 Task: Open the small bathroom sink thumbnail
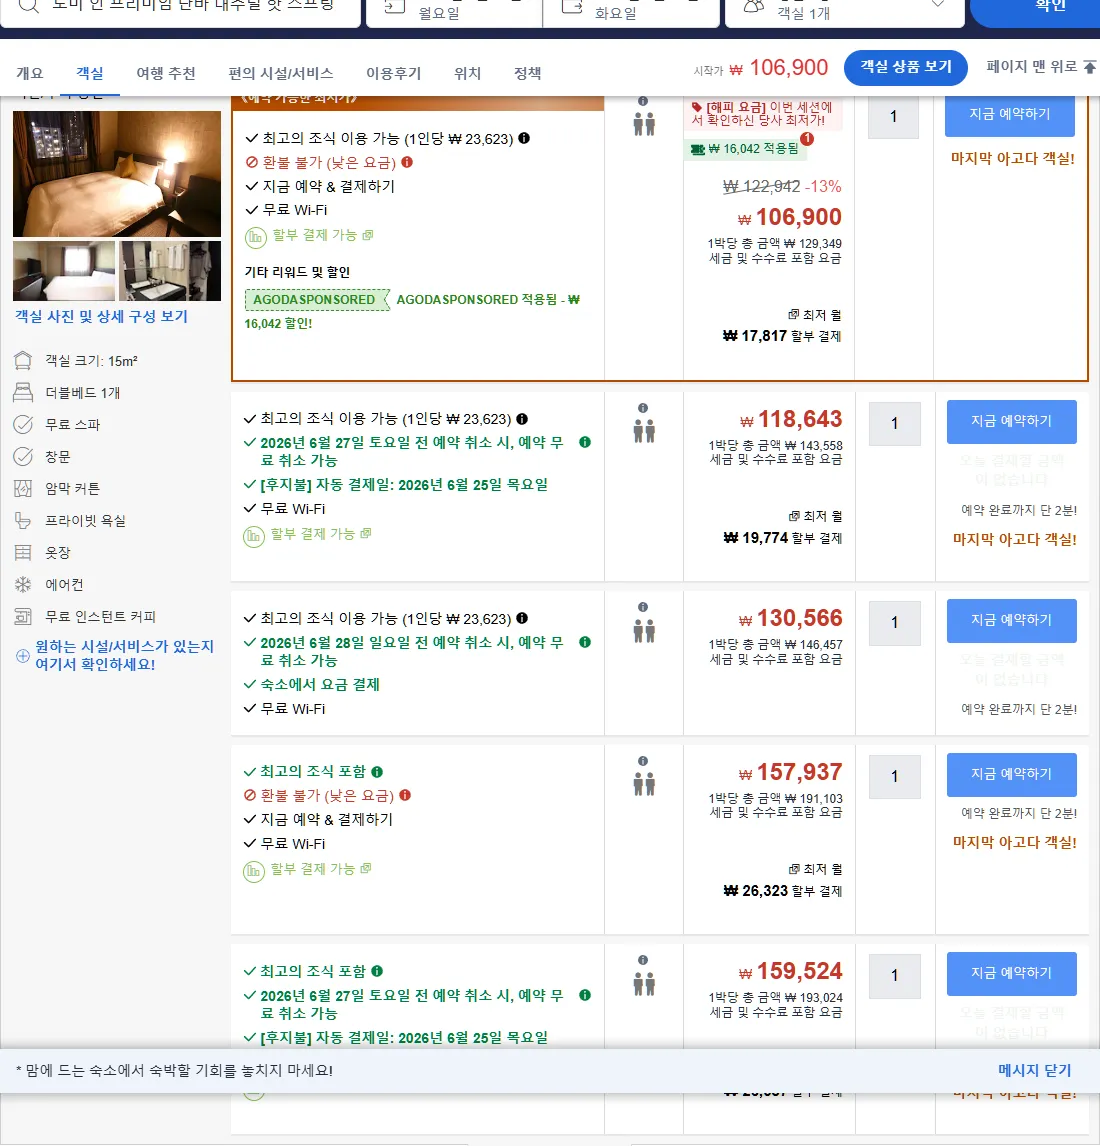tap(170, 271)
